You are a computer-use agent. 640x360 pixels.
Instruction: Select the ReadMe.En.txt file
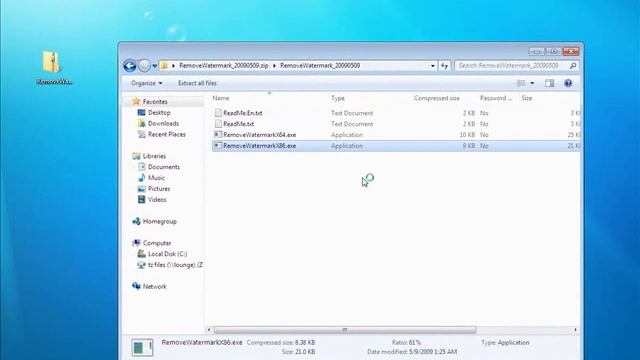[x=242, y=113]
